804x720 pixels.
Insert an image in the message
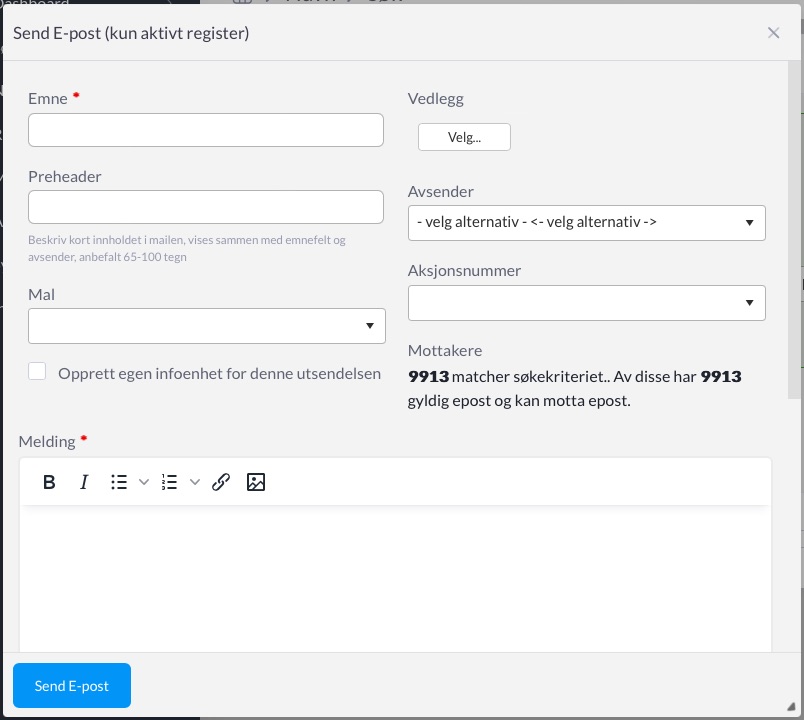tap(256, 482)
